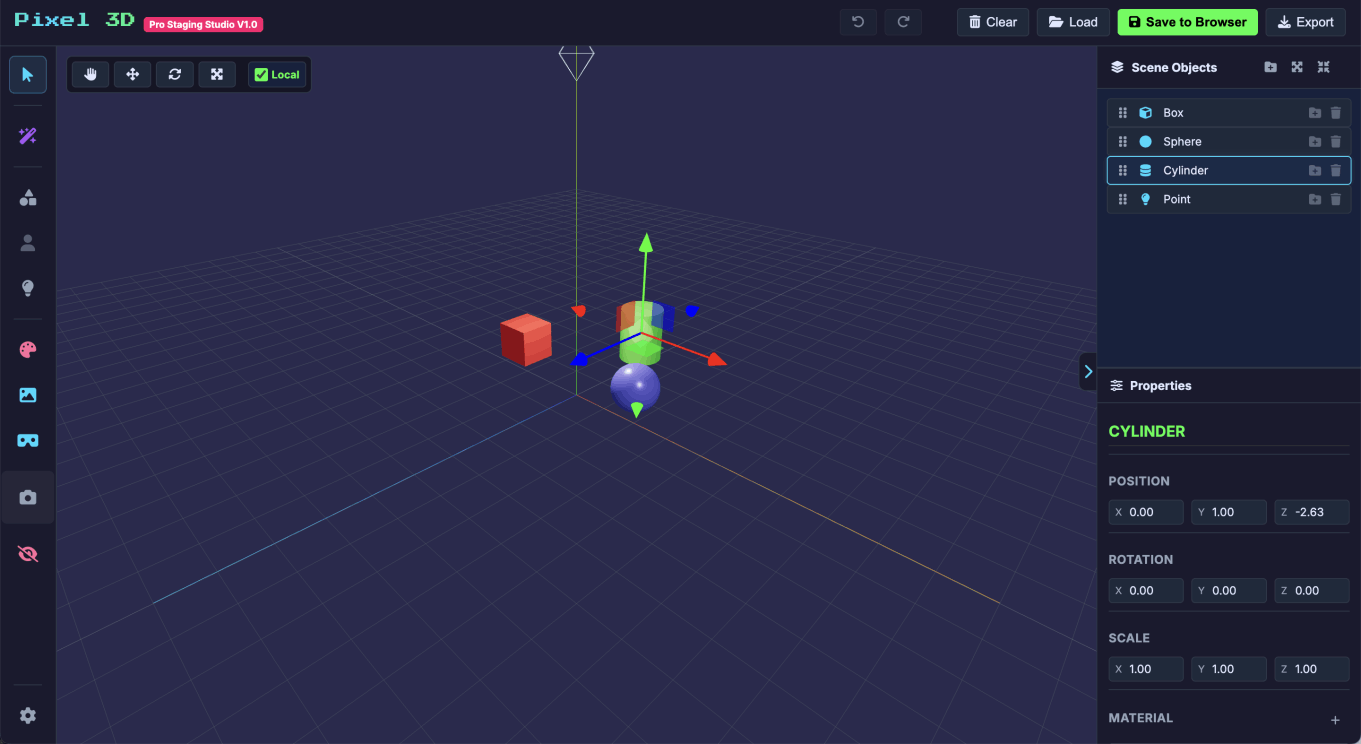Edit Scale Y field

point(1229,669)
